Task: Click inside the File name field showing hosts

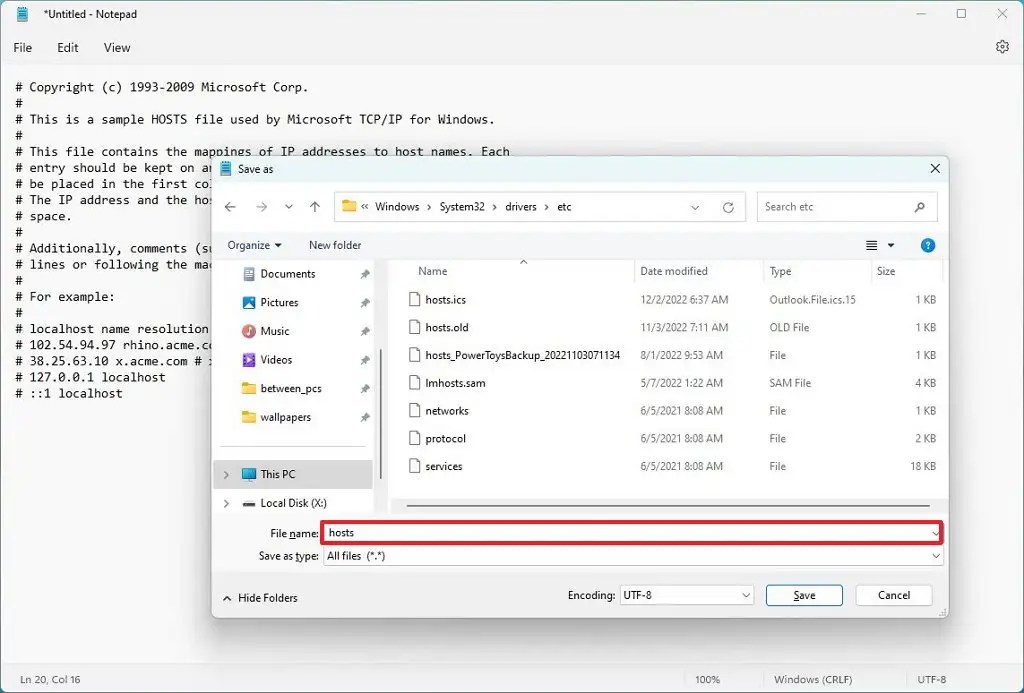Action: click(x=500, y=533)
